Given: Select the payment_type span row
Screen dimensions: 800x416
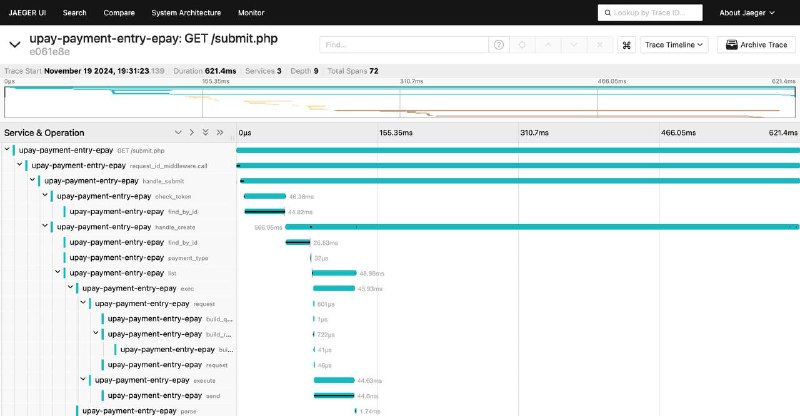Looking at the screenshot, I should click(x=139, y=258).
